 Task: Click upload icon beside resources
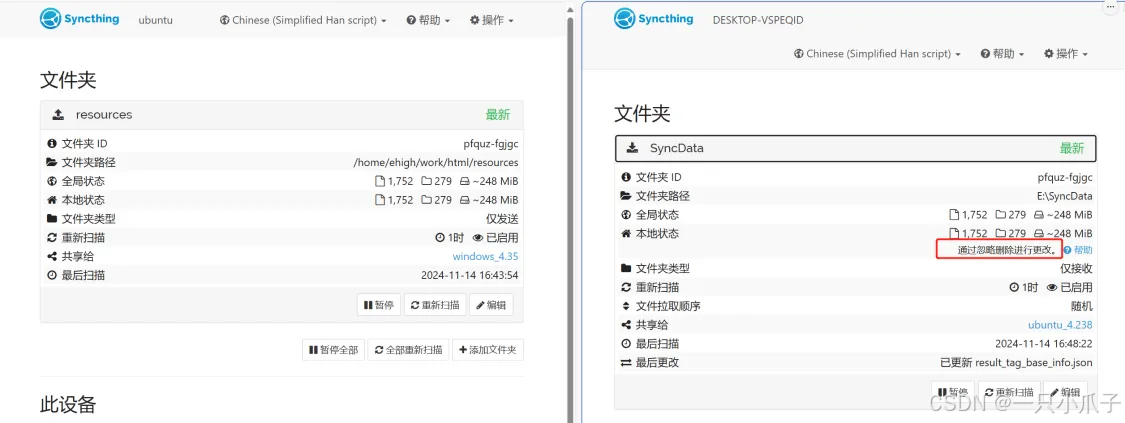[58, 115]
